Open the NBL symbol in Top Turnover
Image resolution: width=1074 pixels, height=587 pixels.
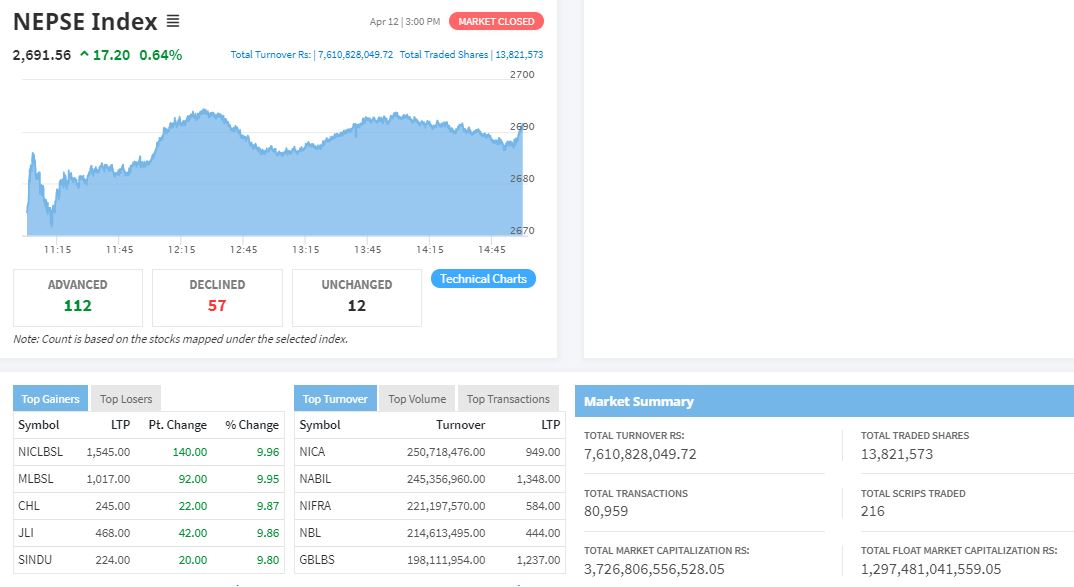(310, 532)
